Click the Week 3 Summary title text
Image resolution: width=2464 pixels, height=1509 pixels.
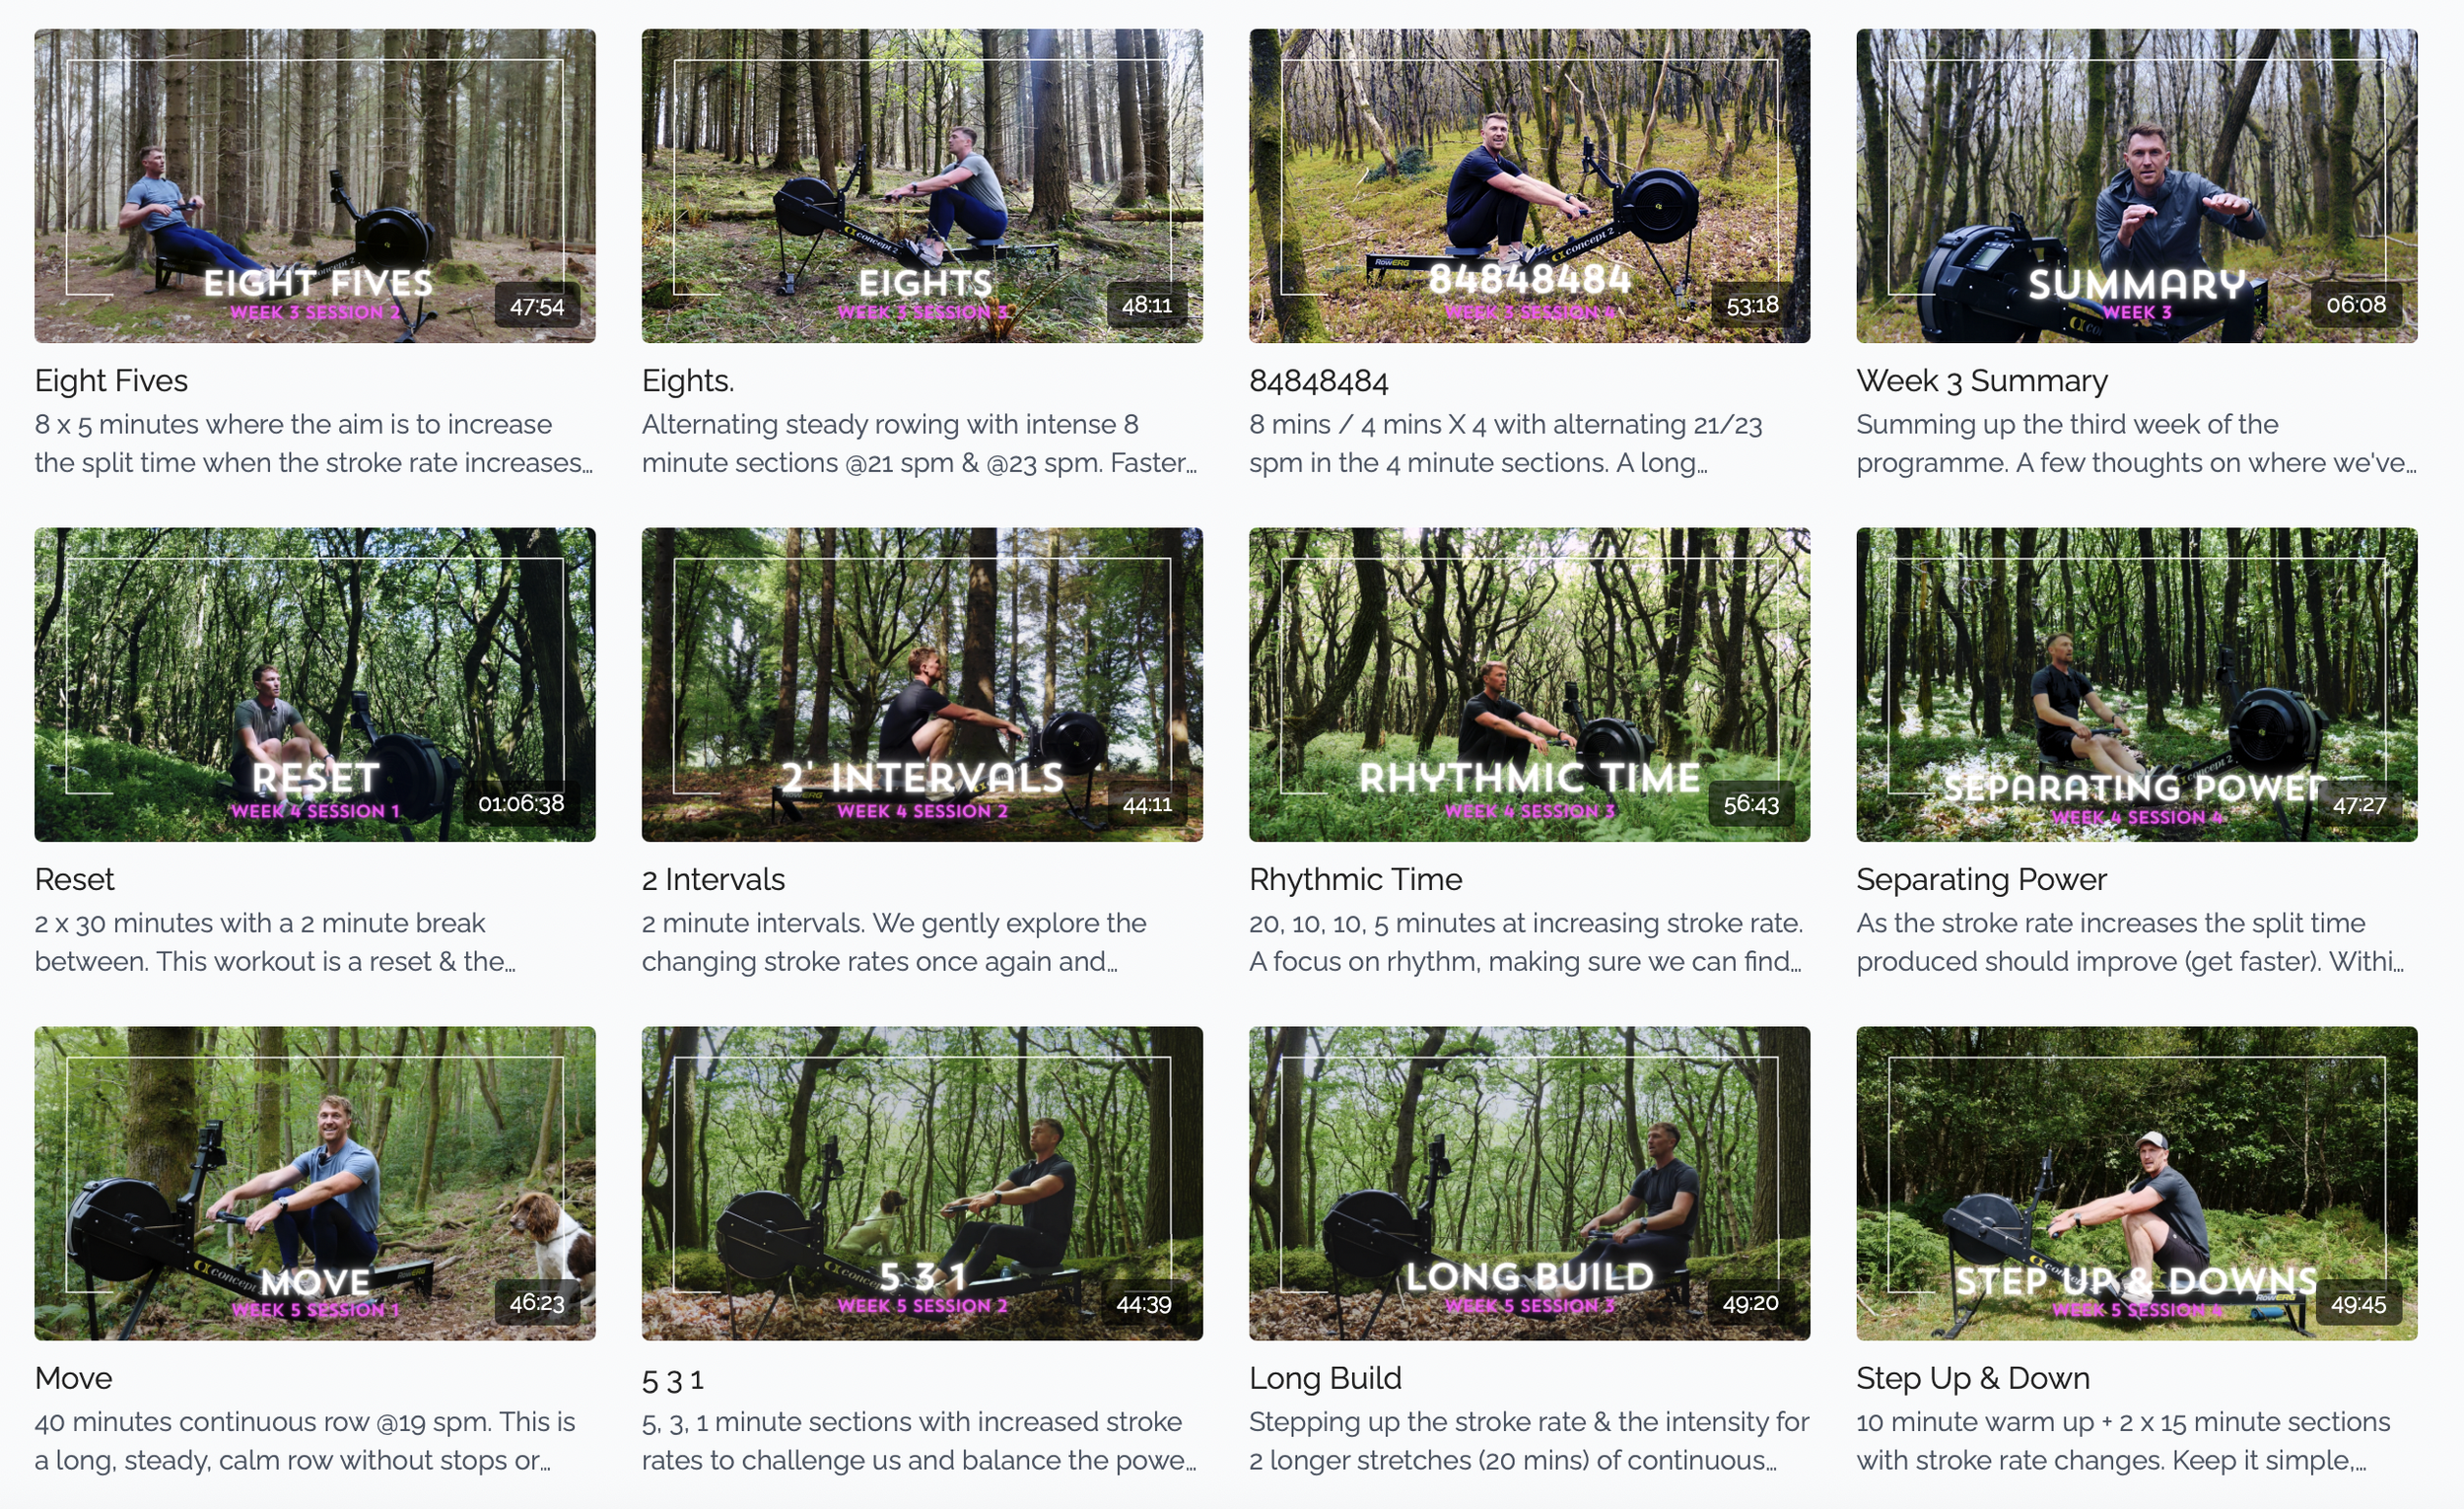point(1981,381)
